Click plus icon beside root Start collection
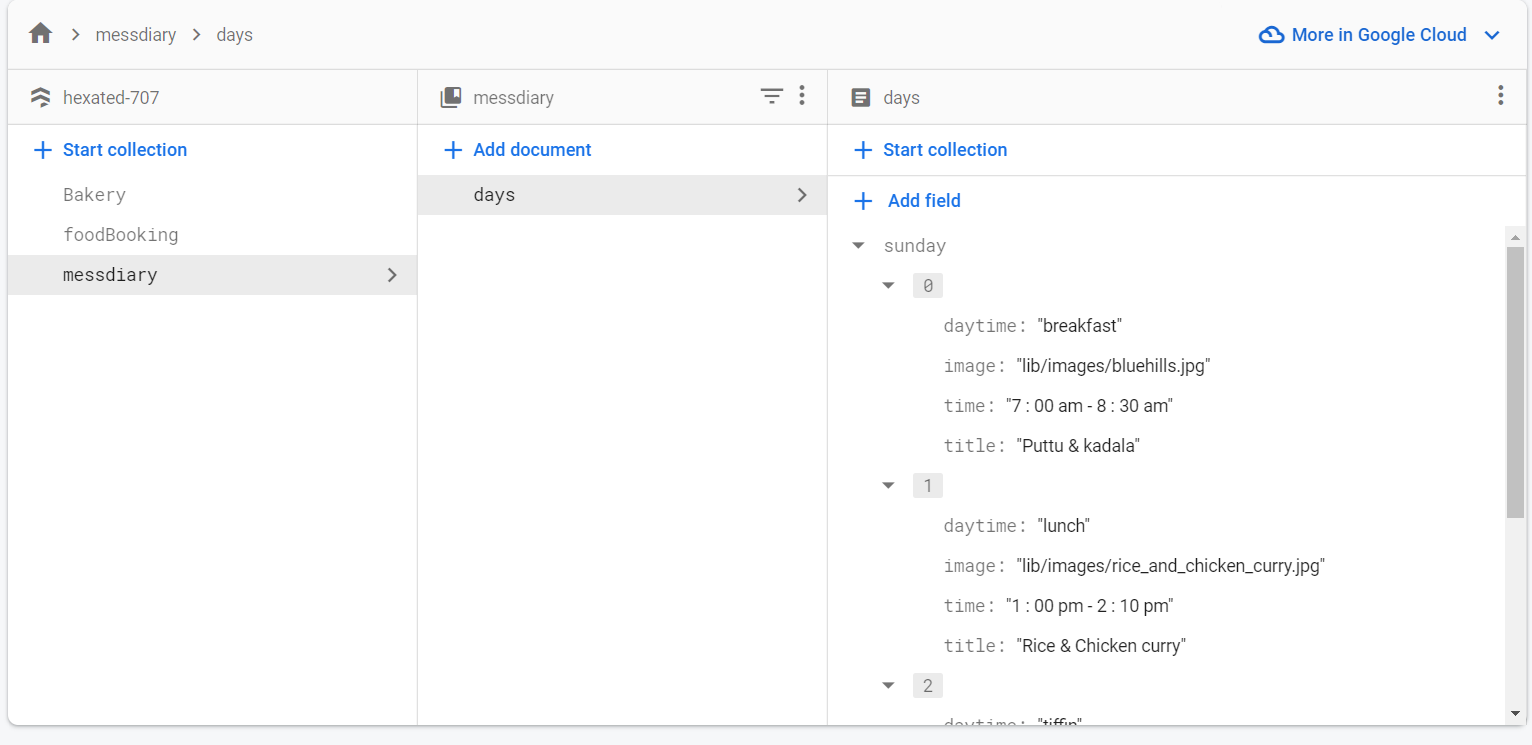This screenshot has width=1532, height=745. coord(42,150)
